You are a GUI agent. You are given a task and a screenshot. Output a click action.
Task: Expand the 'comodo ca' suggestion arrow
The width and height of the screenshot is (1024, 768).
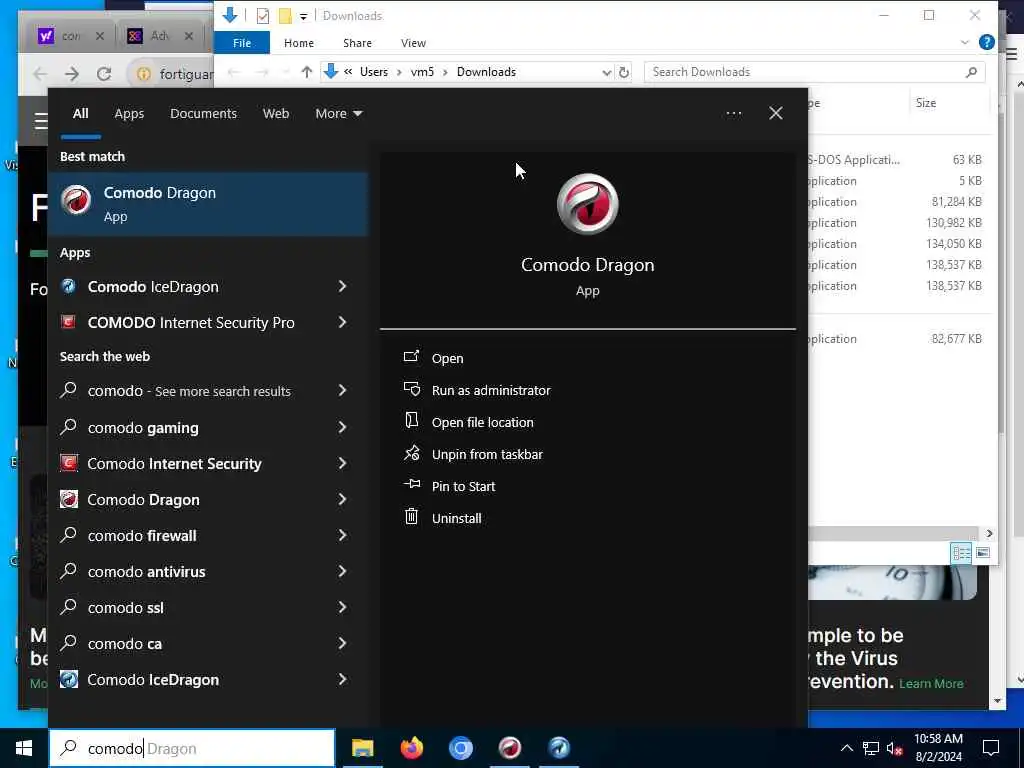pyautogui.click(x=342, y=643)
